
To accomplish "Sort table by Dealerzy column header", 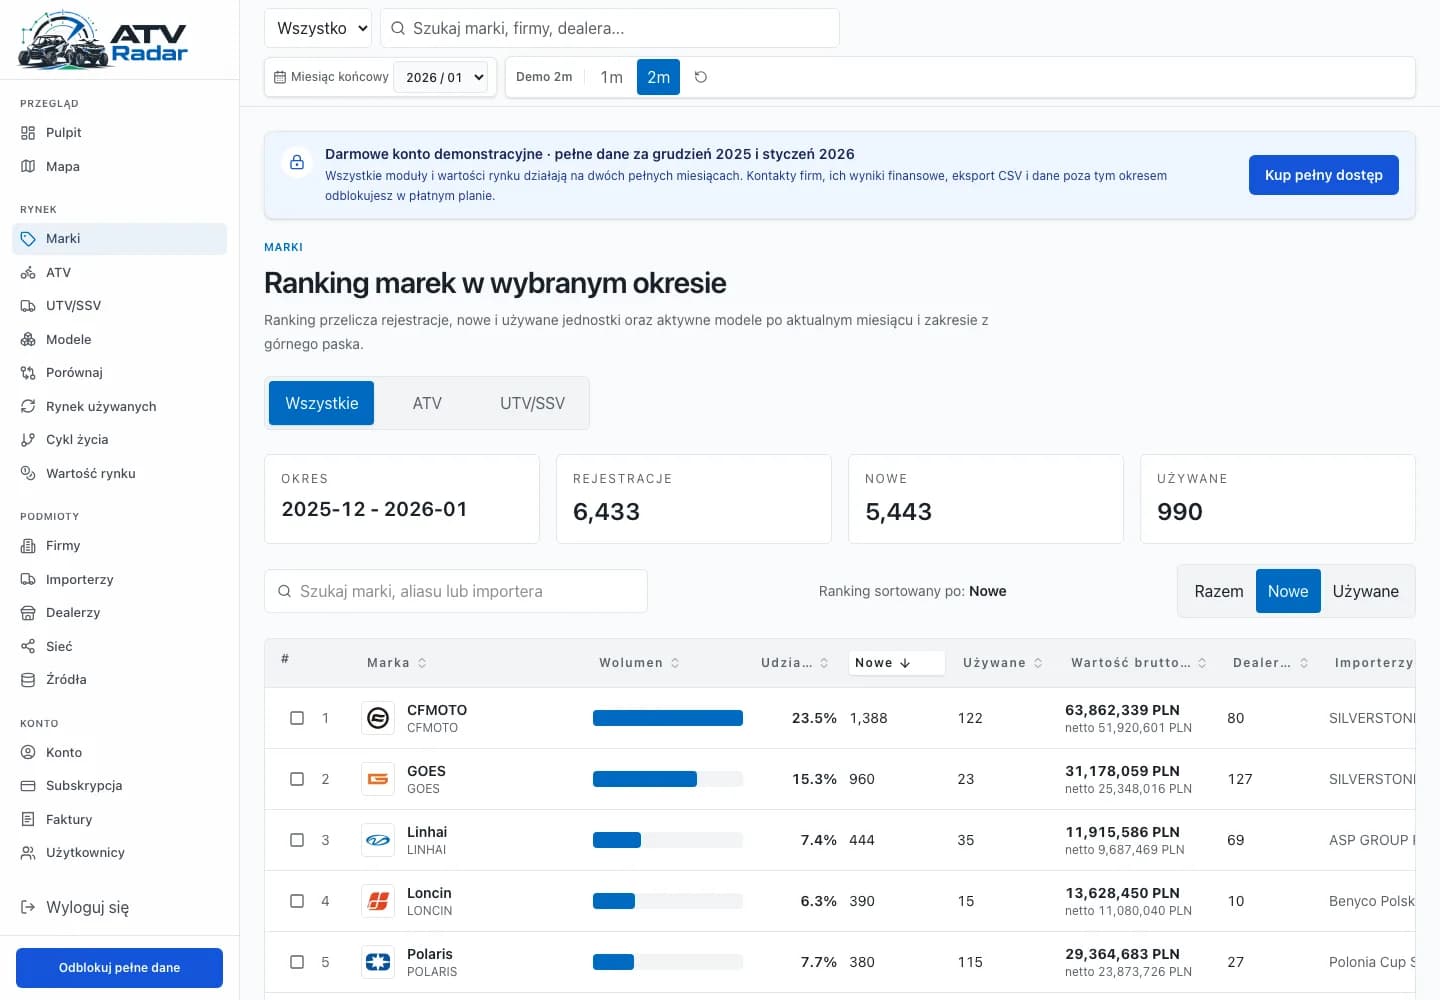I will 1271,663.
